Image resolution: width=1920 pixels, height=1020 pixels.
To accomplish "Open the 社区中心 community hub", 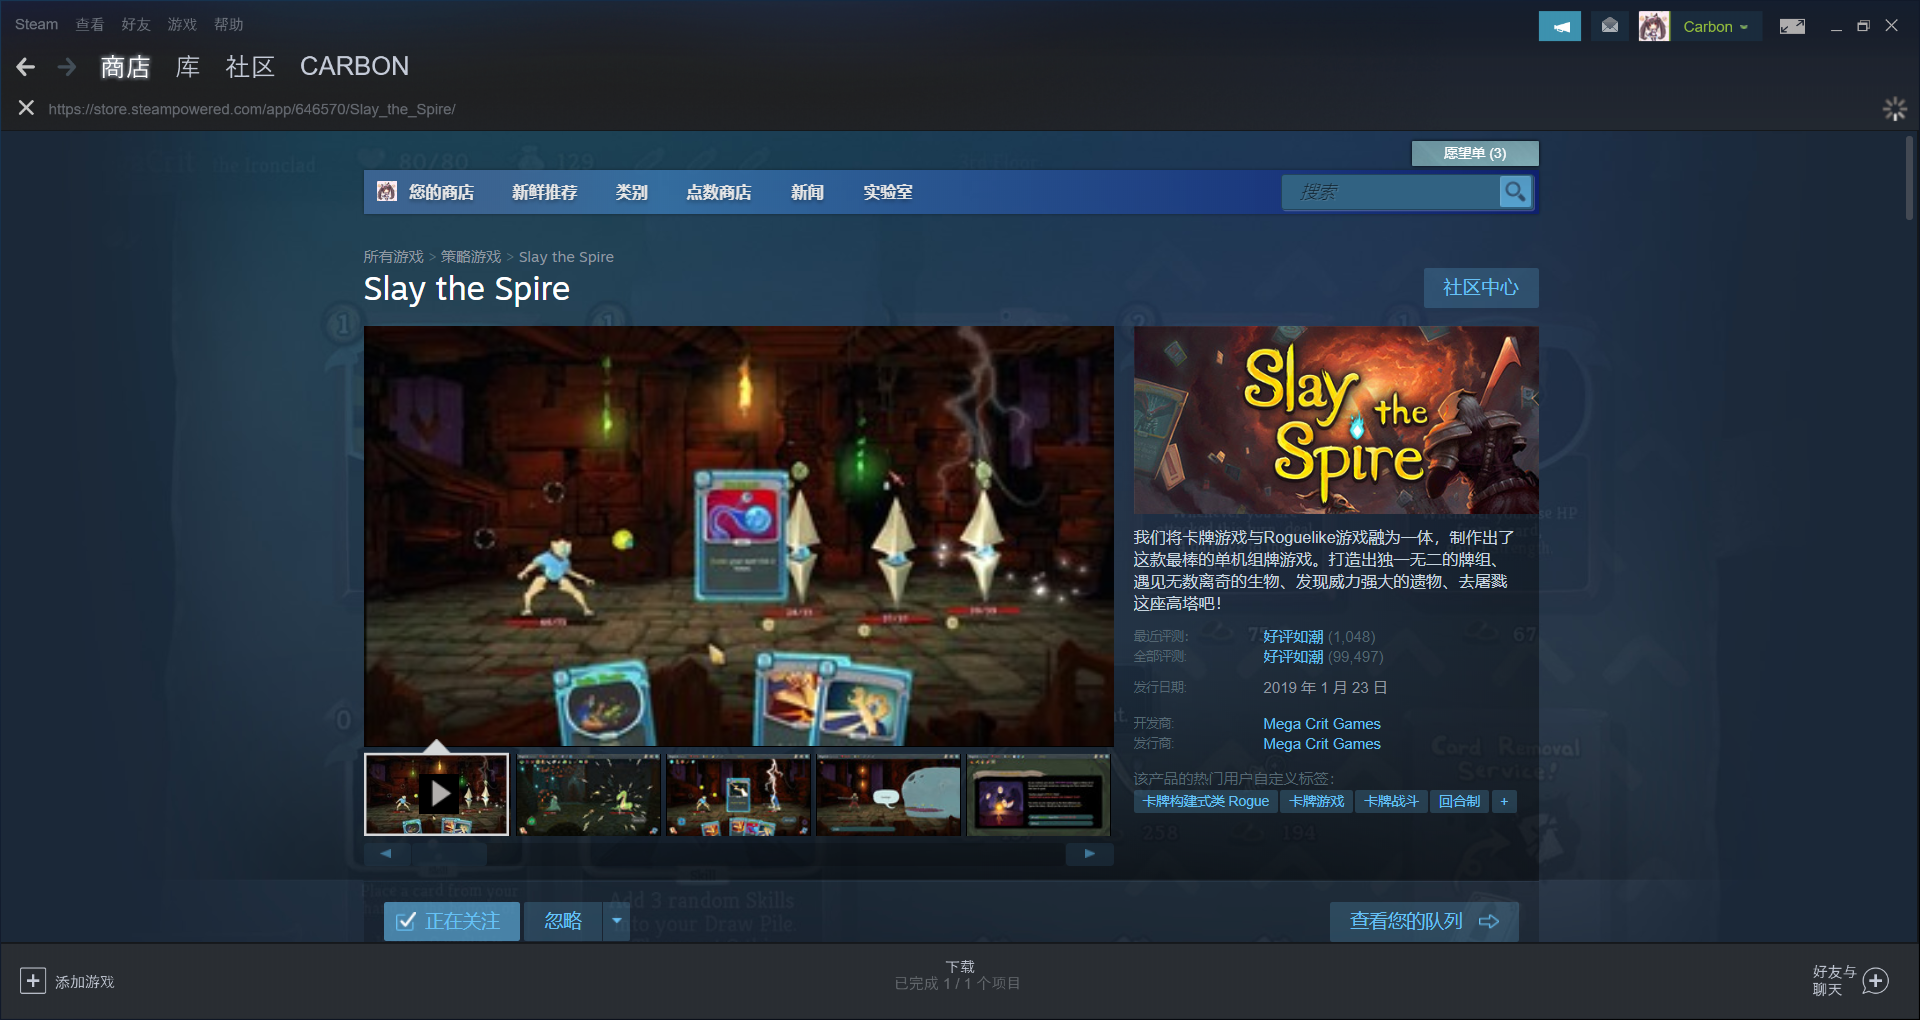I will pyautogui.click(x=1481, y=288).
